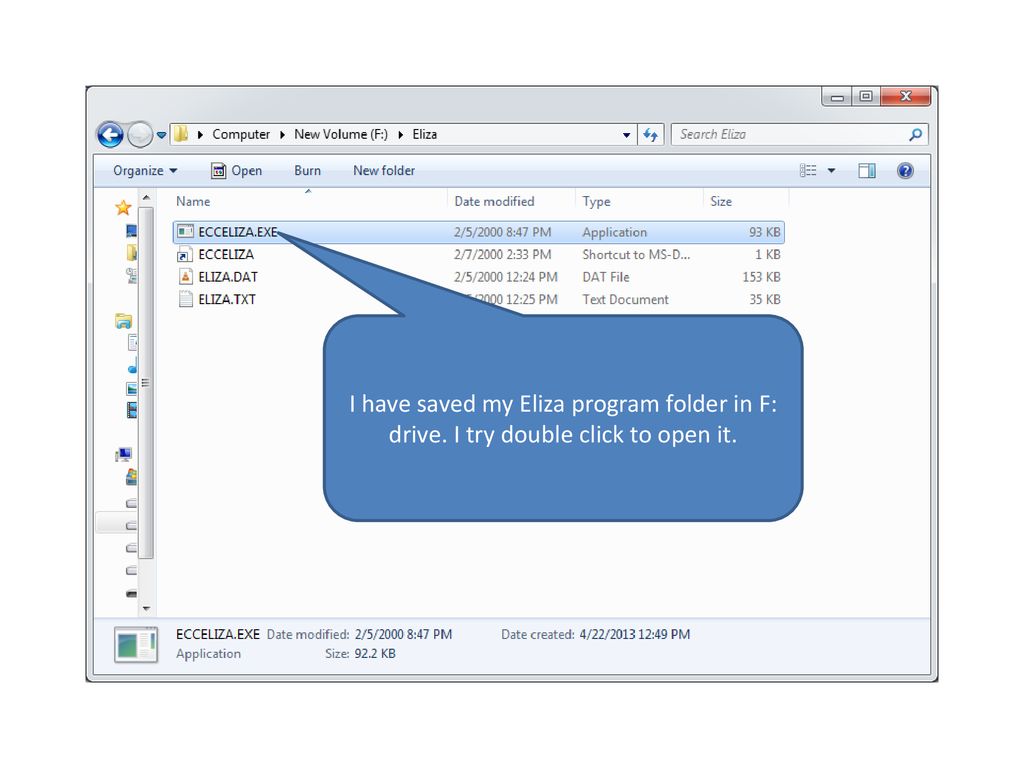The image size is (1024, 768).
Task: Expand arrow after New Volume (F:) breadcrumb
Action: (x=400, y=135)
